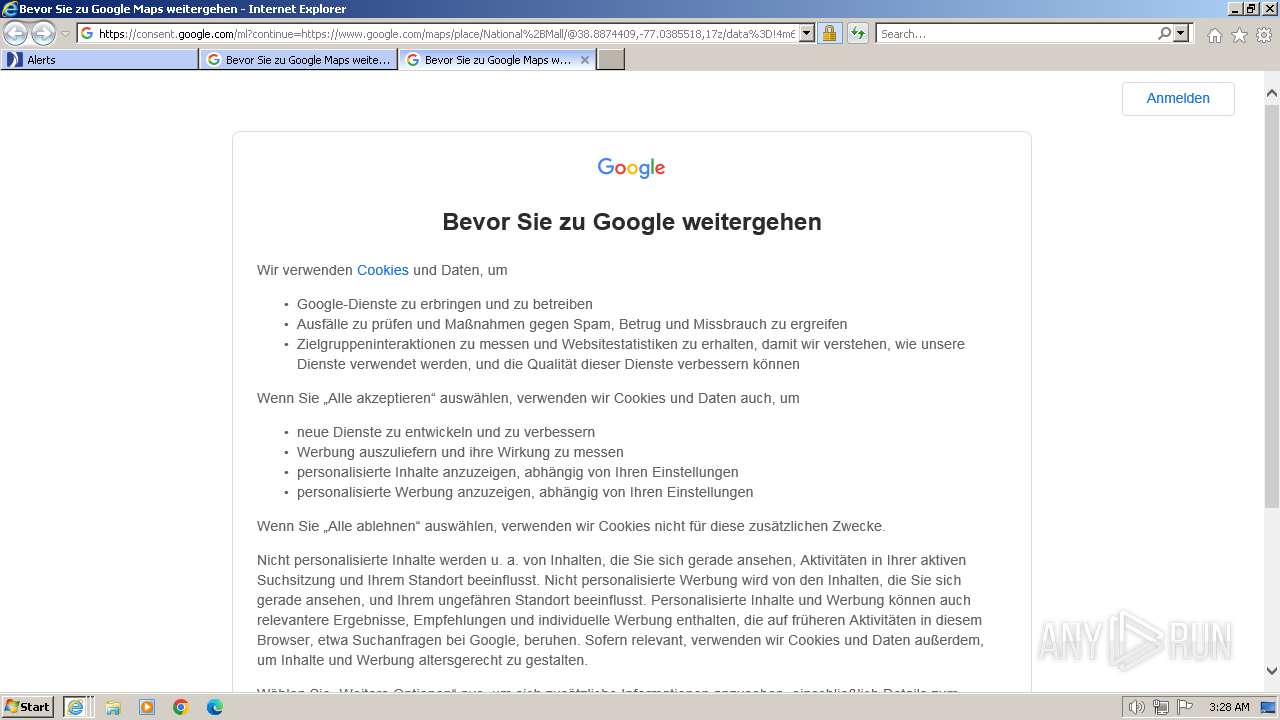The image size is (1280, 720).
Task: Click the site favicon in address bar
Action: point(87,33)
